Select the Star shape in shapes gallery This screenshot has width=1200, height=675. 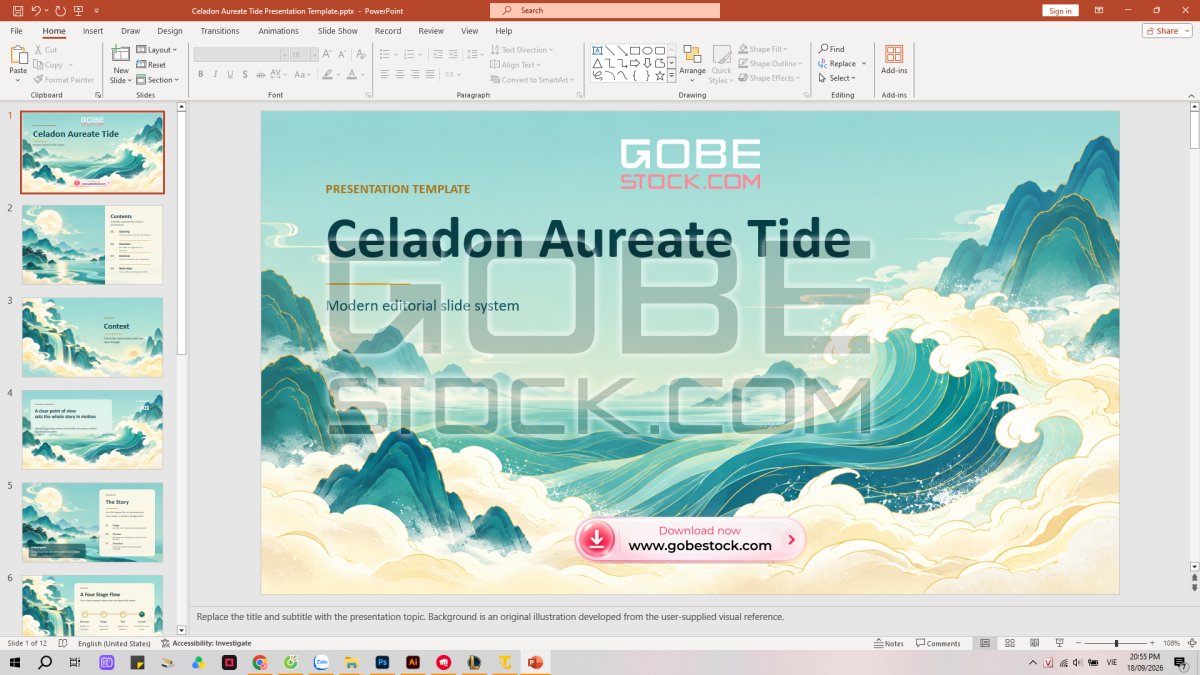(x=660, y=75)
